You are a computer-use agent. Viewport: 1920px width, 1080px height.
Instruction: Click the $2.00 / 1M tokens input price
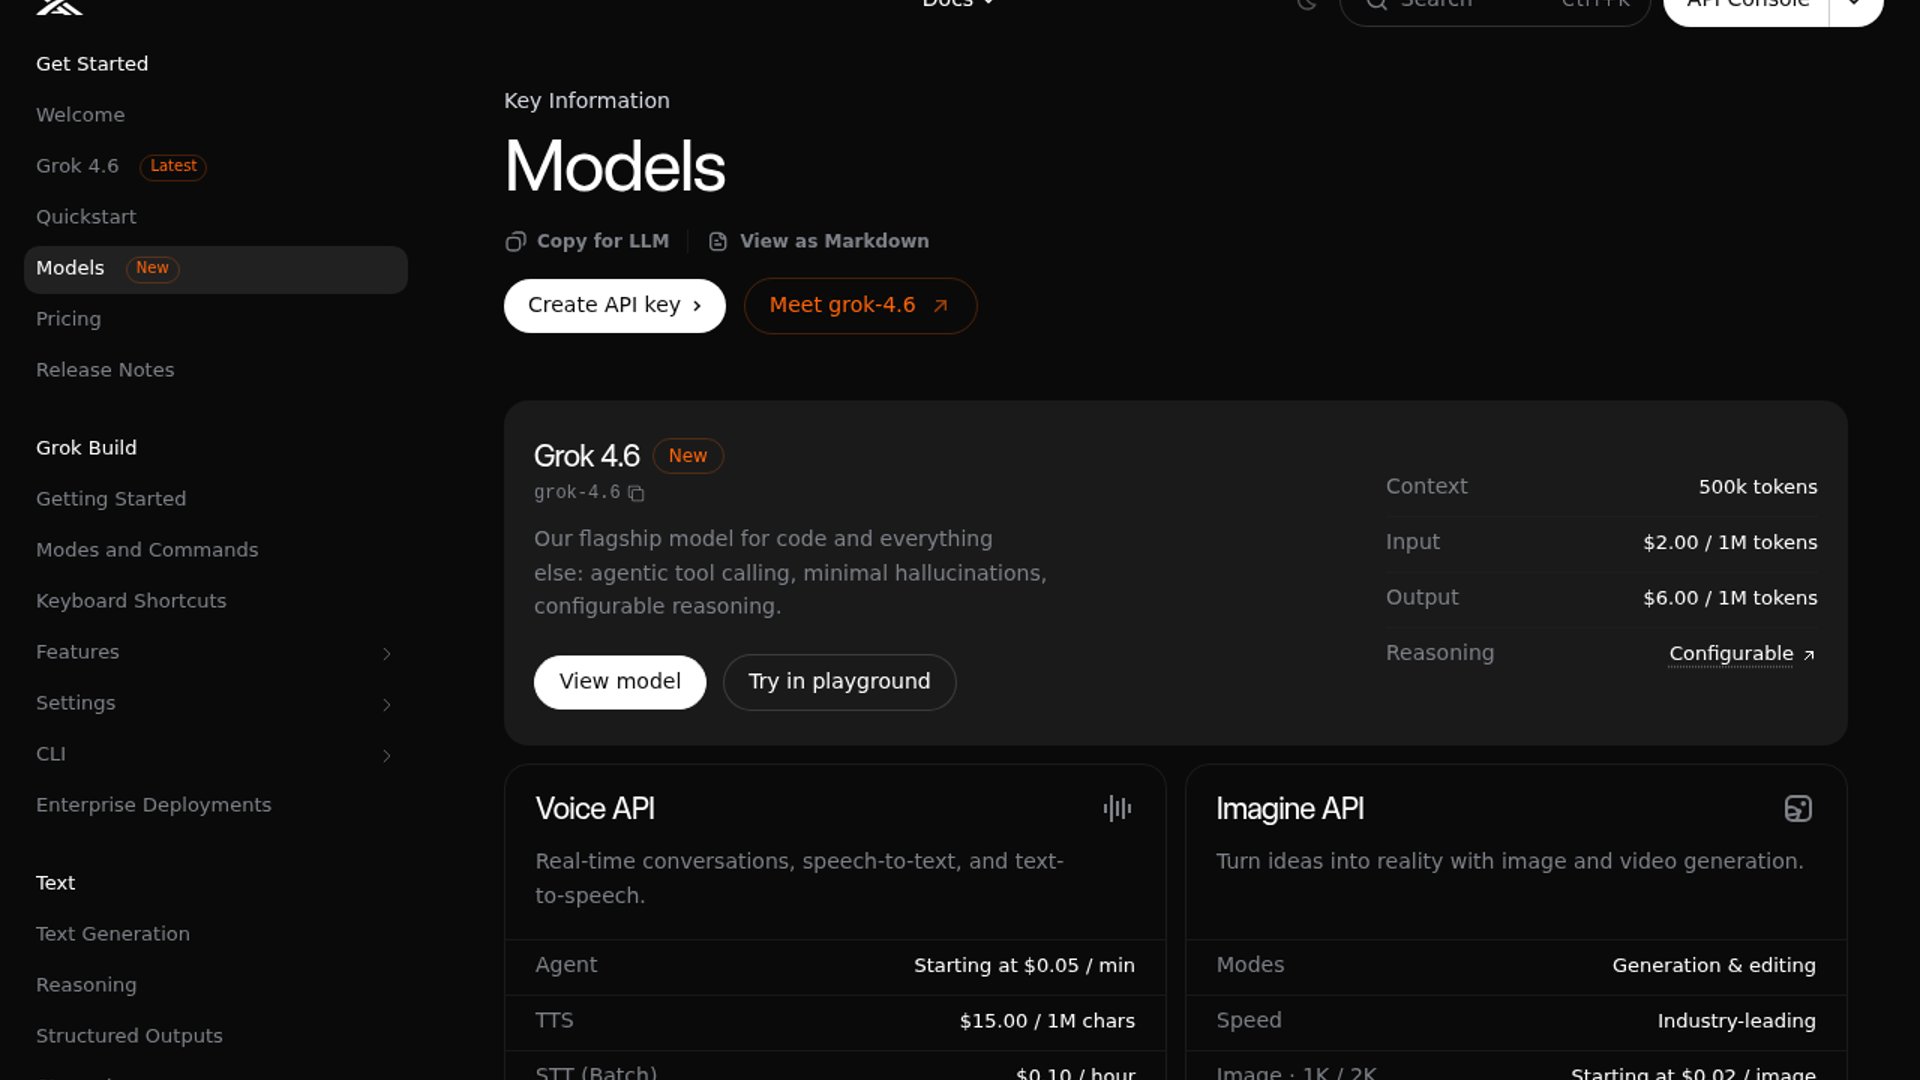point(1730,543)
